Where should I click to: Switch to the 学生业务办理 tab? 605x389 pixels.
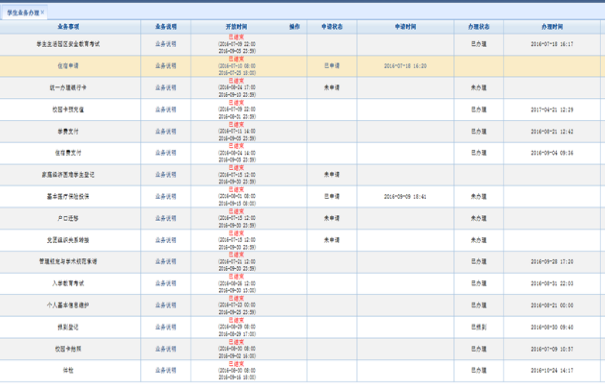23,13
